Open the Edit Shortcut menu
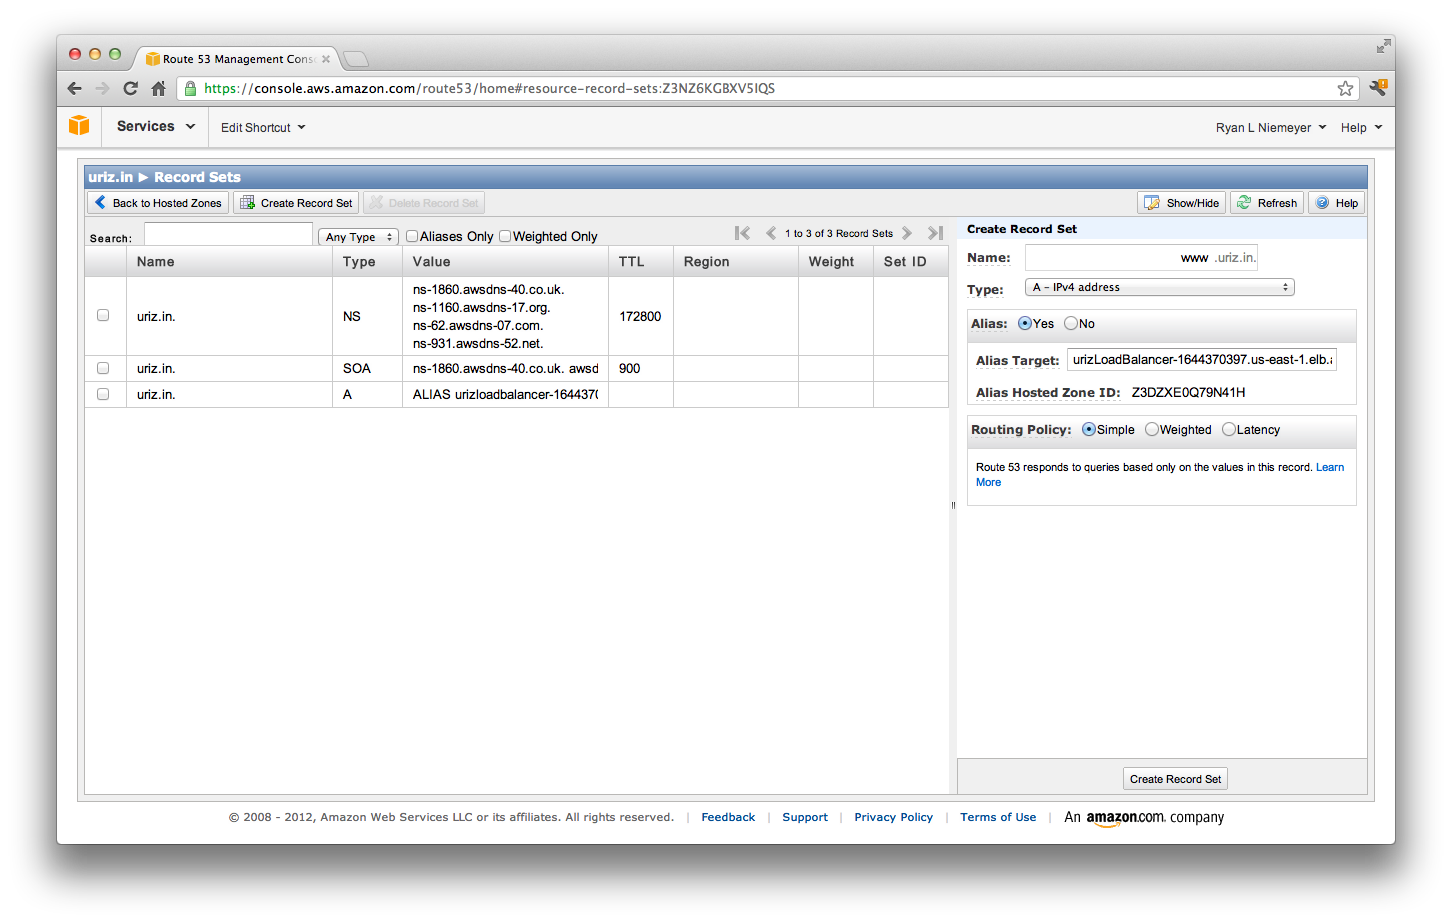 (262, 128)
